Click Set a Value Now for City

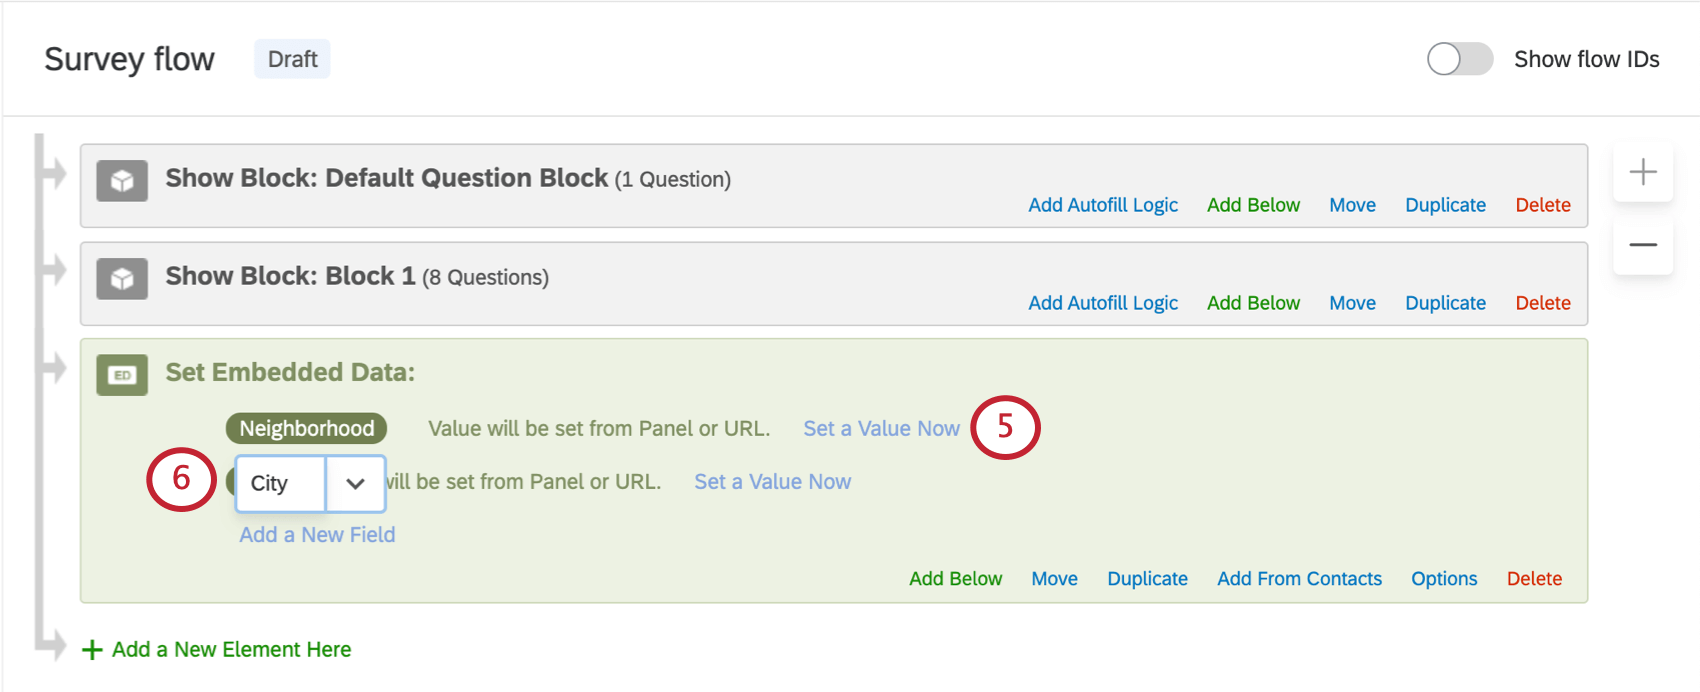coord(772,482)
